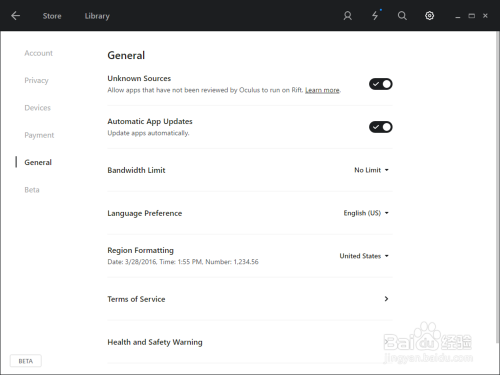Click the date and time format text
This screenshot has height=375, width=500.
coord(183,262)
